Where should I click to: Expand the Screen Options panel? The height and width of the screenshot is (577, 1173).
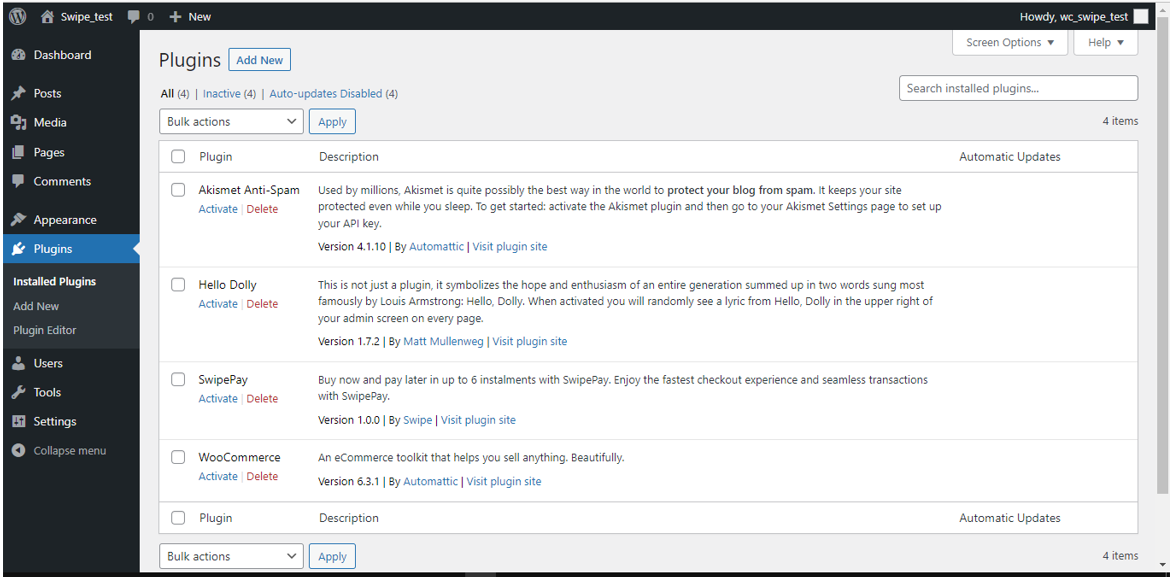click(x=1010, y=43)
